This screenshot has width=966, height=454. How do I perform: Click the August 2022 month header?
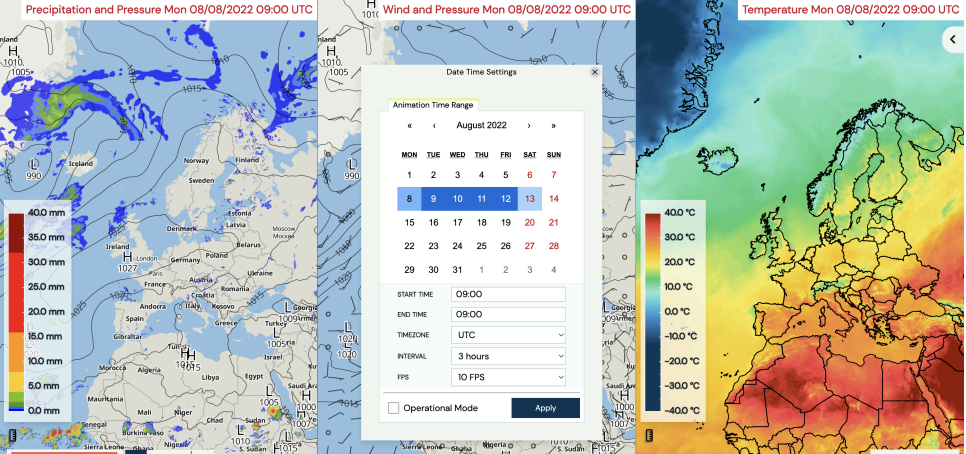[x=481, y=125]
